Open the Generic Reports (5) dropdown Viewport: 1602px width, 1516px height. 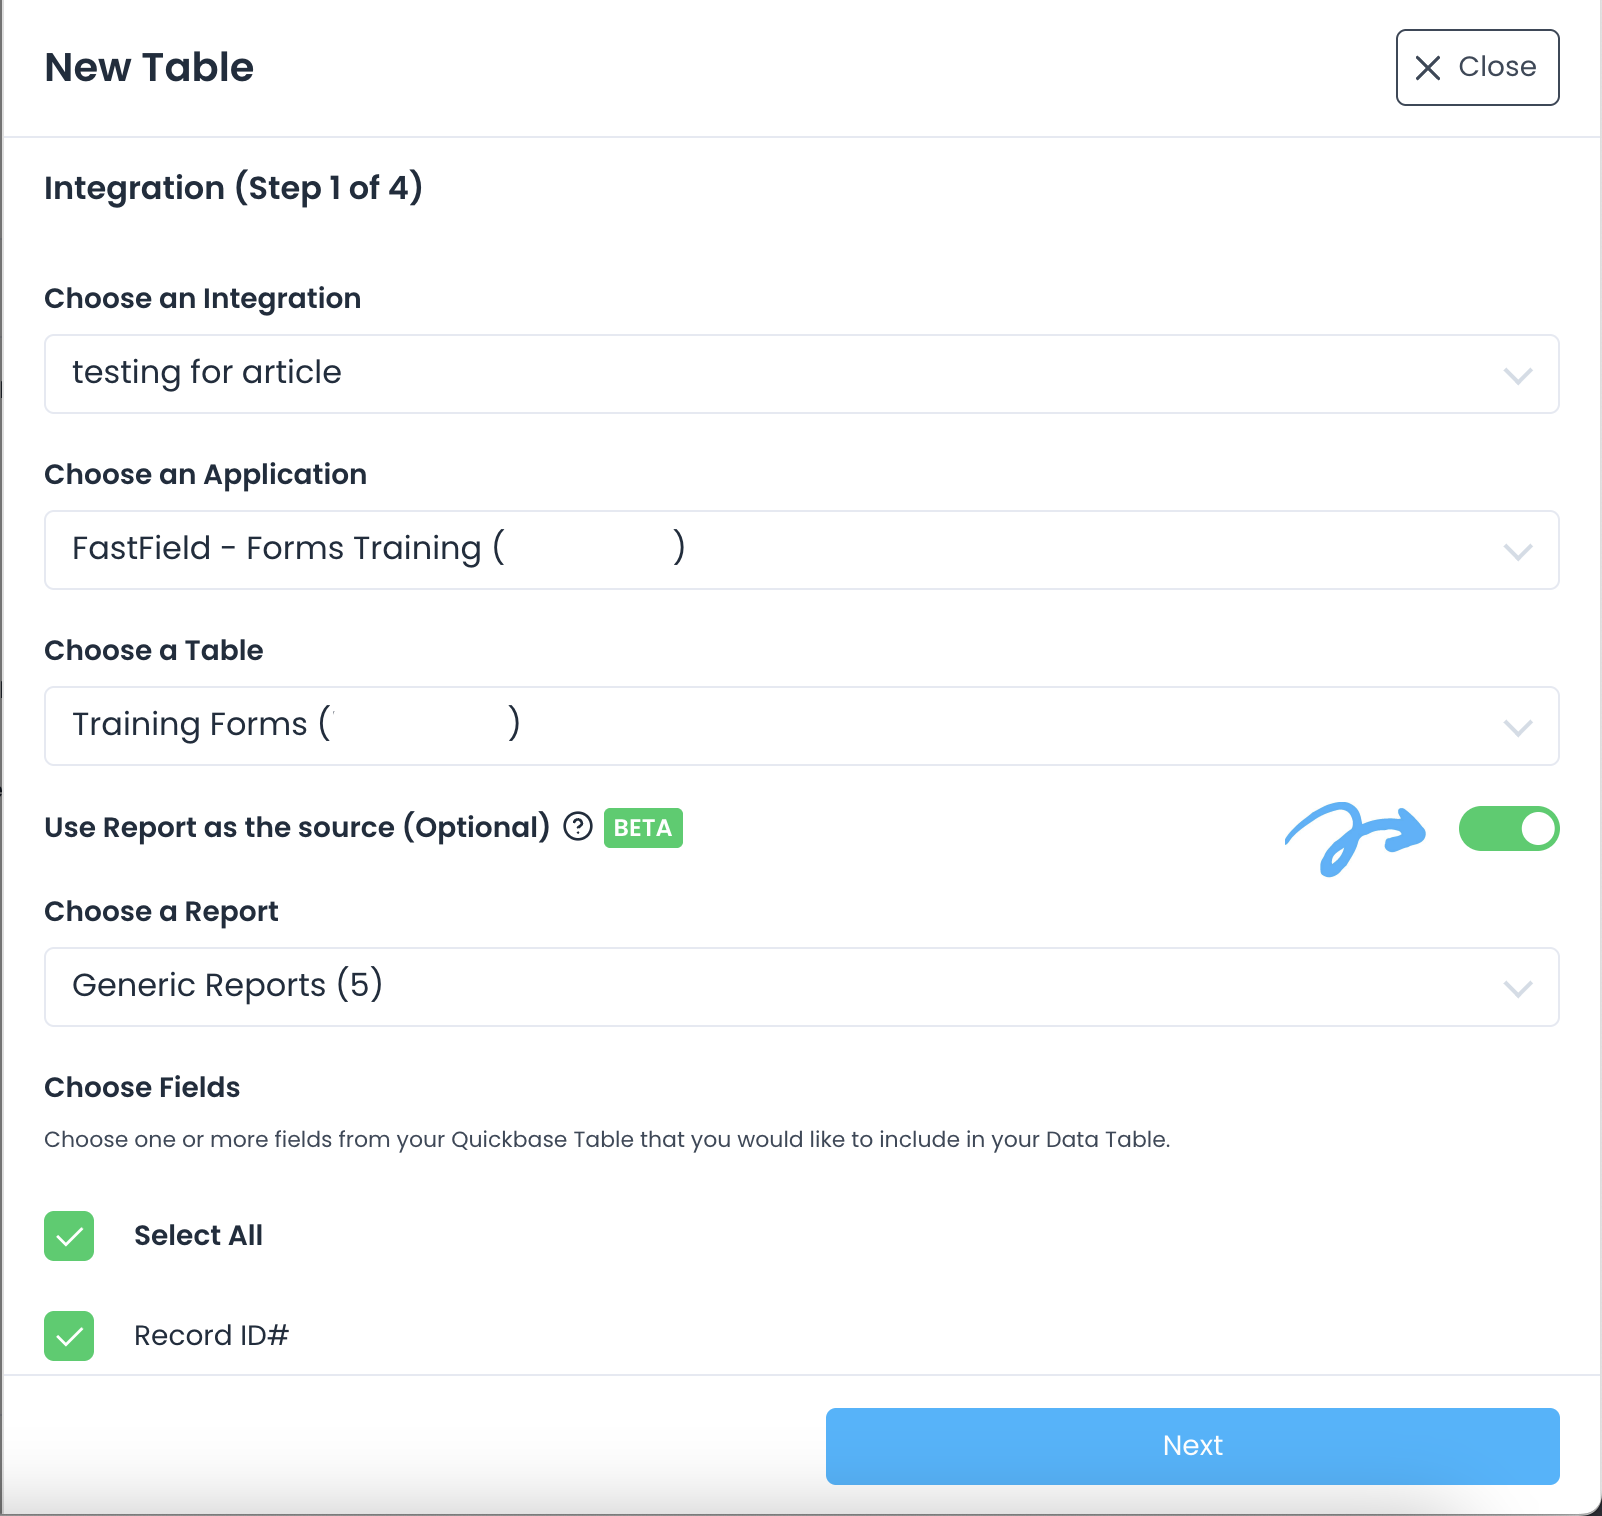click(x=800, y=987)
